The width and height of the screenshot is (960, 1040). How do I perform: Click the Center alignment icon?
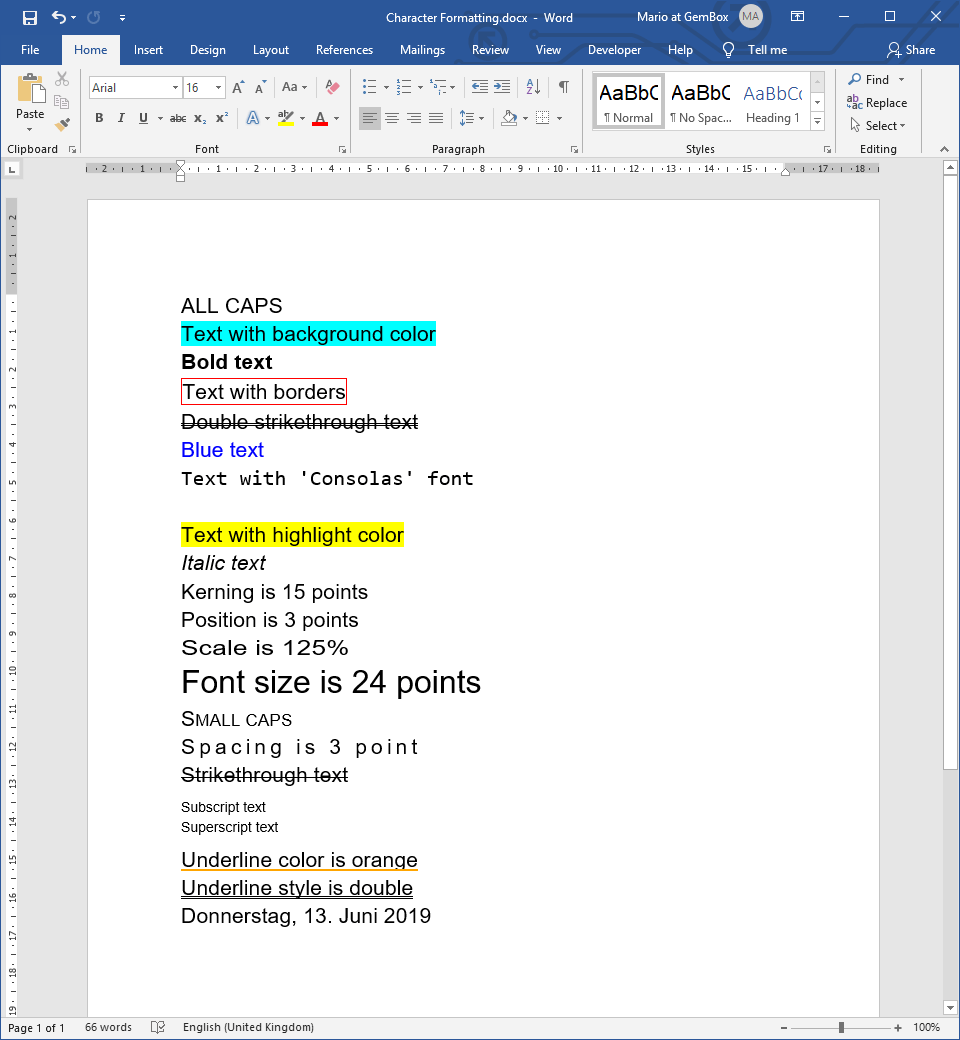click(x=392, y=118)
